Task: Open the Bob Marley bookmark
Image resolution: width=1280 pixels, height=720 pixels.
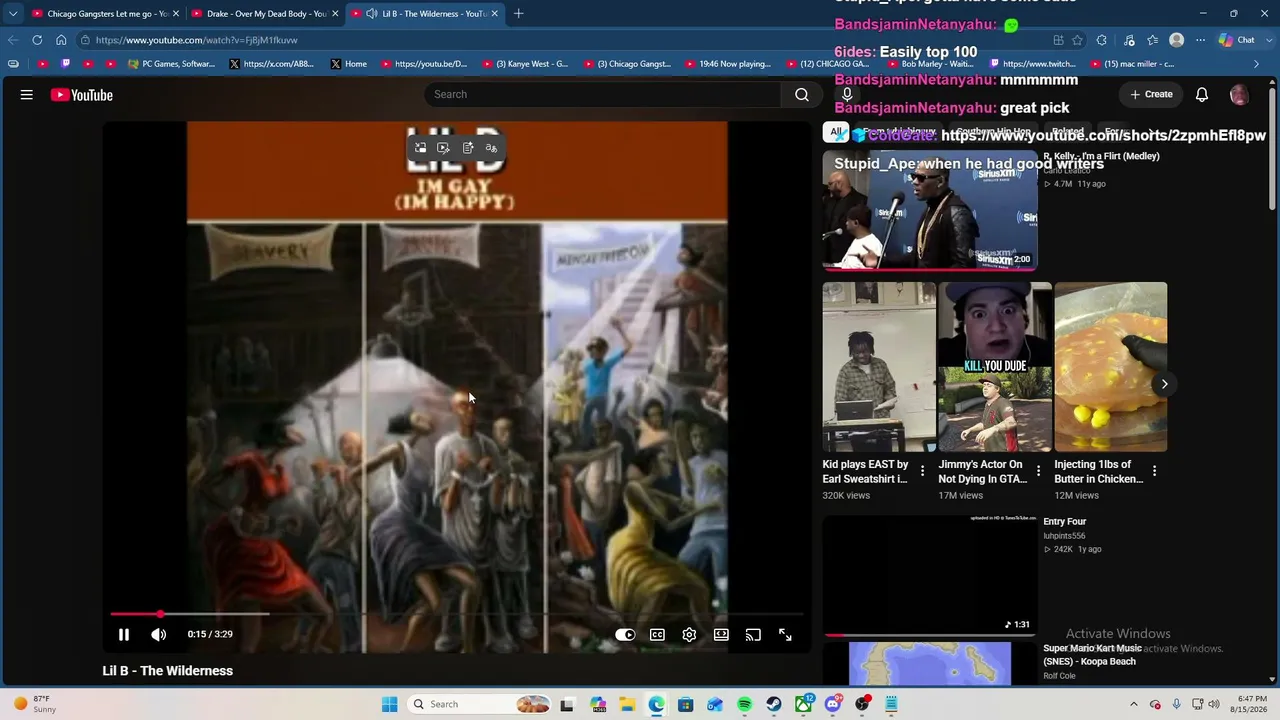Action: (x=930, y=64)
